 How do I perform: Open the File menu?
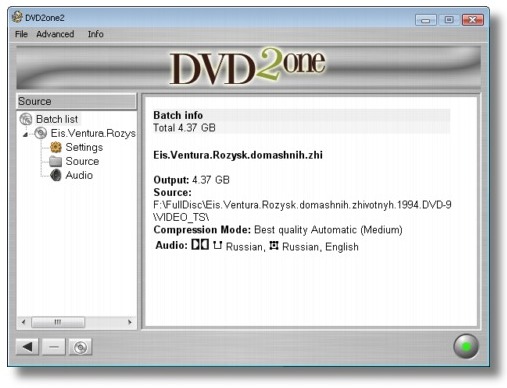[x=21, y=34]
